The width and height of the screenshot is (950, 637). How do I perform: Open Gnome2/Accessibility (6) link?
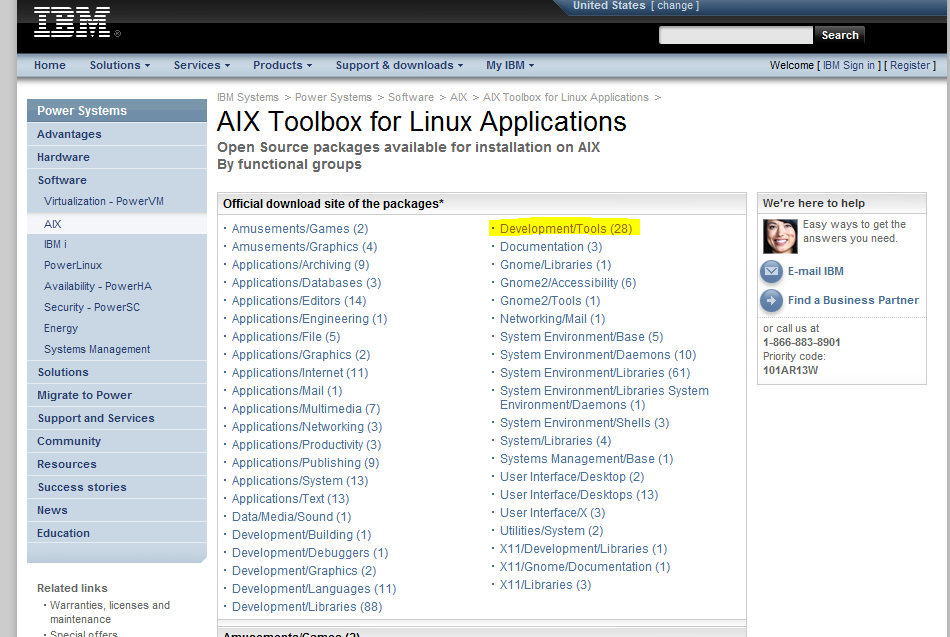coord(568,283)
